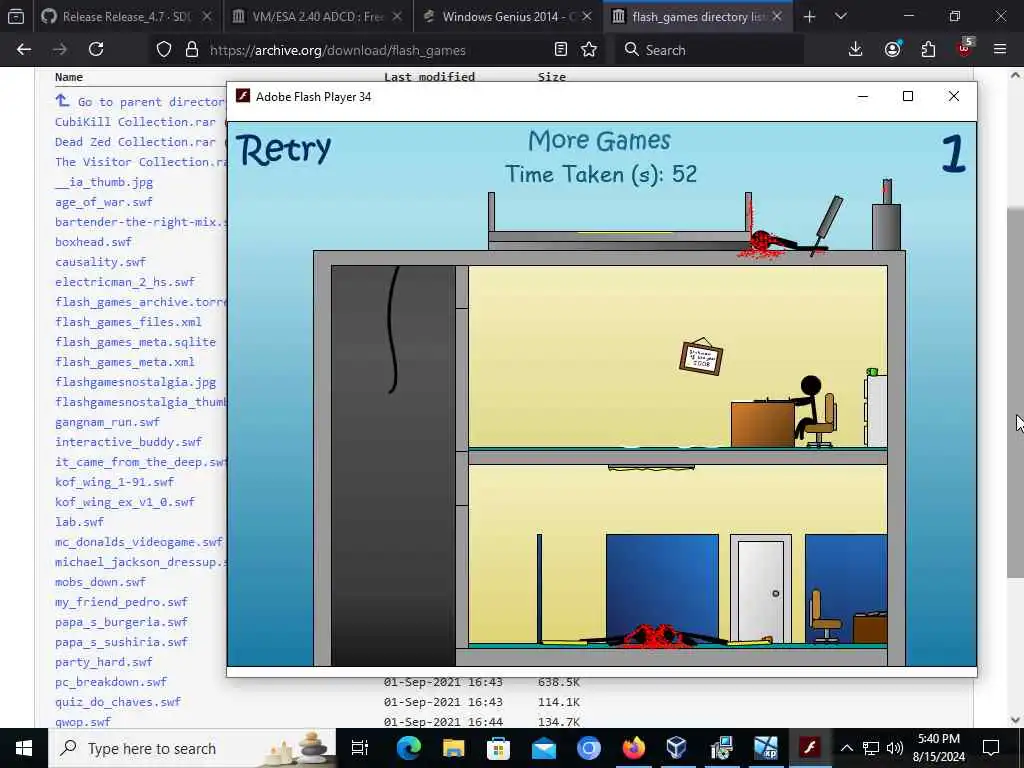1024x768 pixels.
Task: Click Retry in the Flash game
Action: click(x=283, y=150)
